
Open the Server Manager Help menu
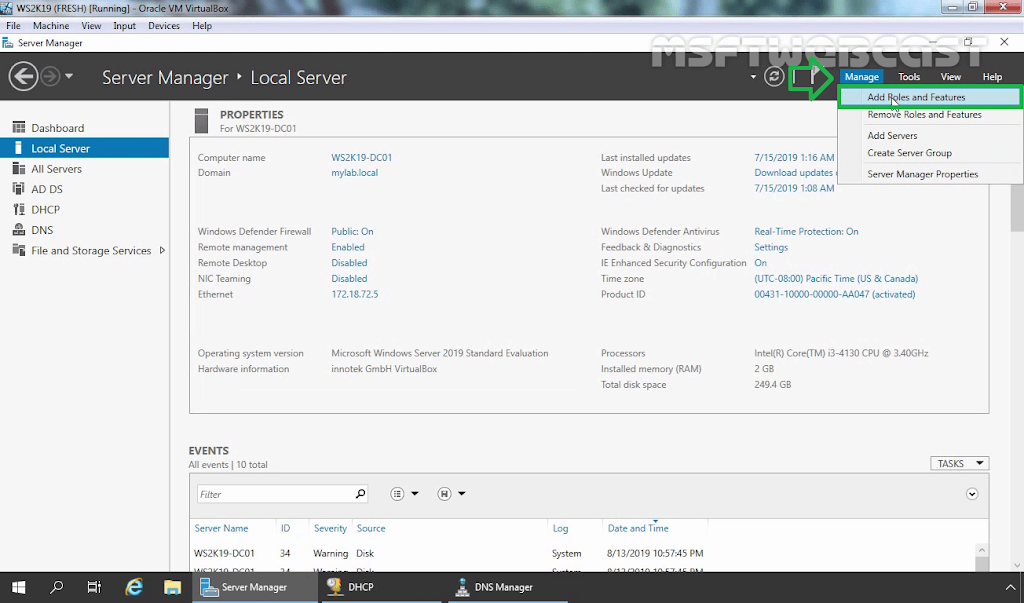pyautogui.click(x=992, y=76)
